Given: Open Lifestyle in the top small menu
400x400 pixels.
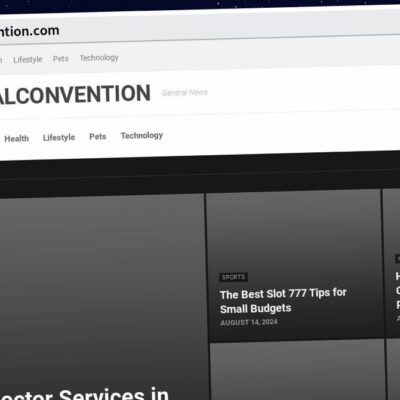Looking at the screenshot, I should pyautogui.click(x=28, y=60).
